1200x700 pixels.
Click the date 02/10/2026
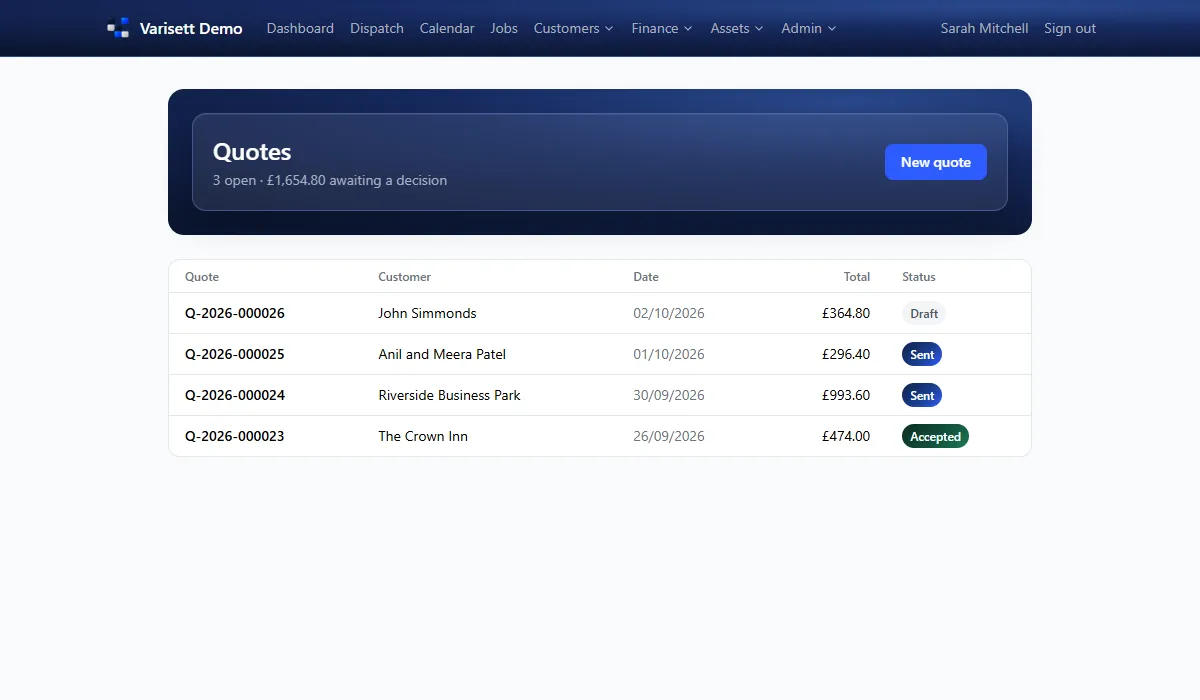(669, 313)
